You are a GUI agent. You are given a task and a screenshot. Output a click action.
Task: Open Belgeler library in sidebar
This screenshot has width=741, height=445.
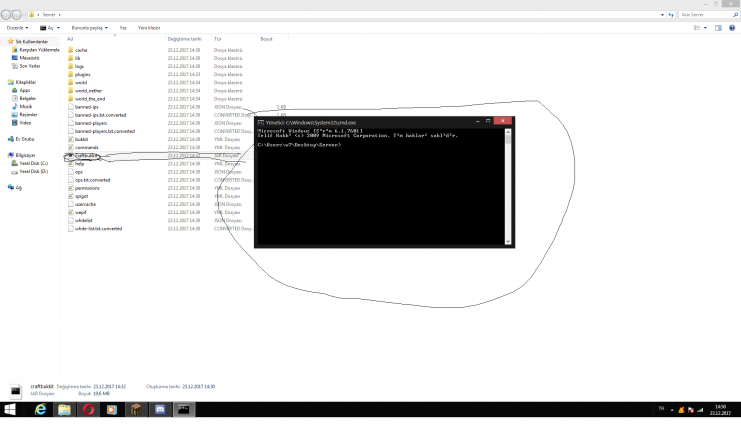pyautogui.click(x=27, y=98)
